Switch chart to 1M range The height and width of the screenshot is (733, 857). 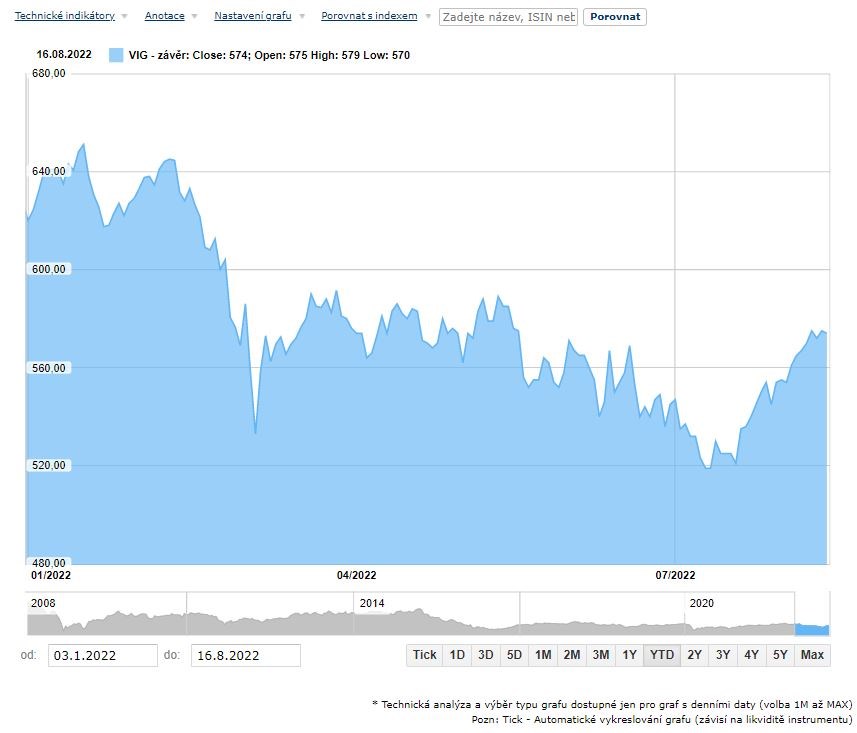coord(543,655)
